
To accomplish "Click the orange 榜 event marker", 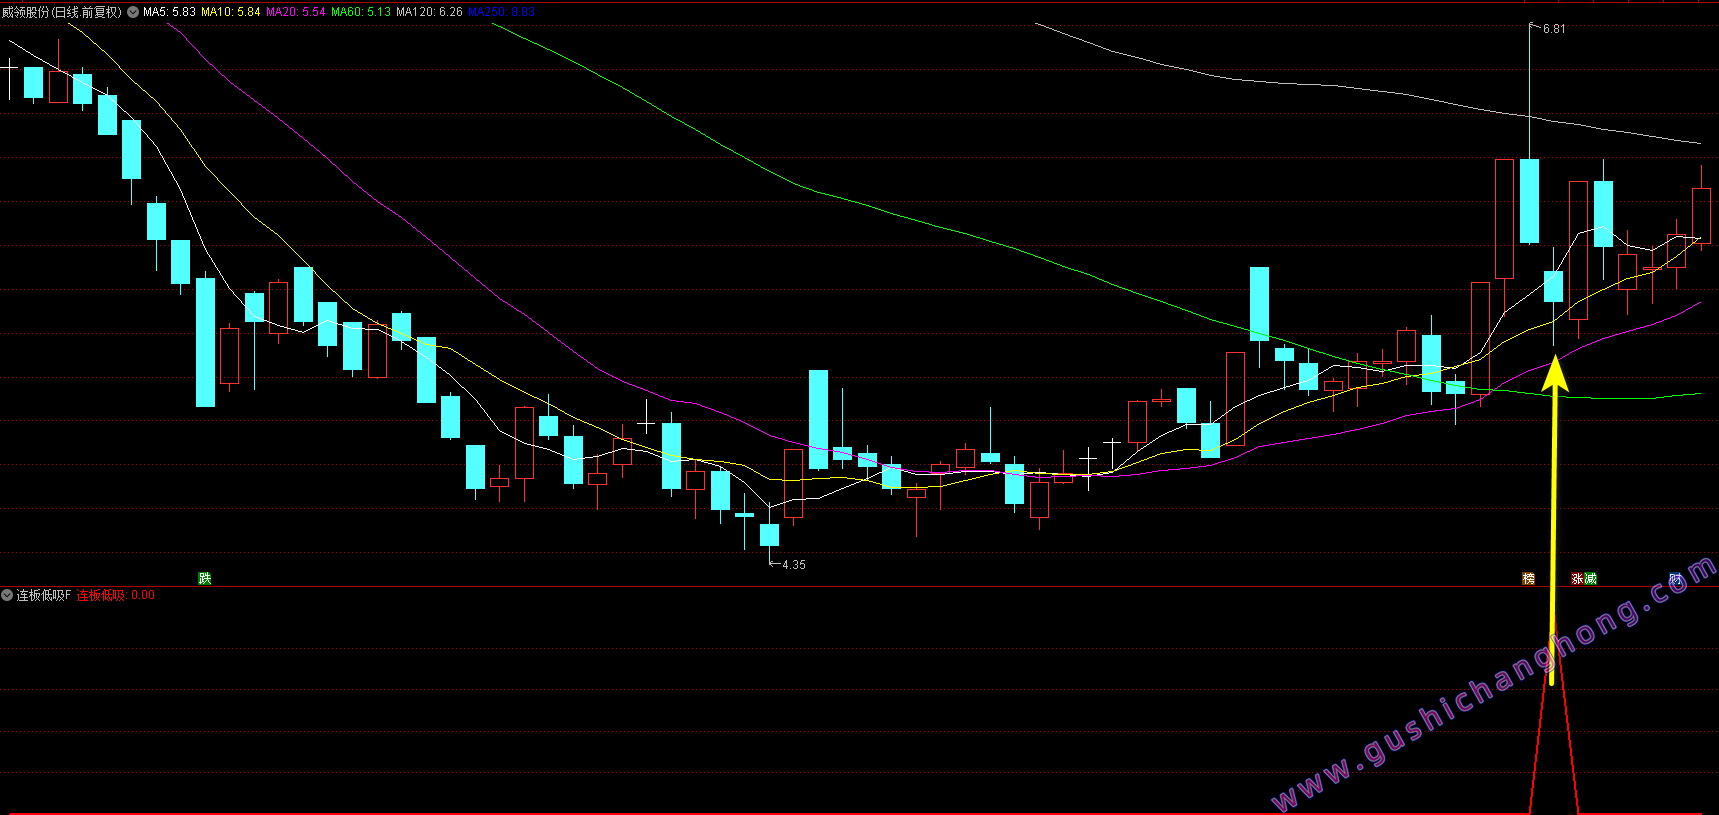I will point(1528,578).
